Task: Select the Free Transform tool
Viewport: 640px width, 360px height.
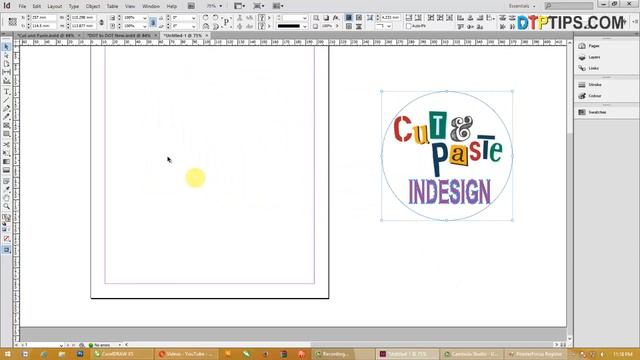Action: point(6,153)
